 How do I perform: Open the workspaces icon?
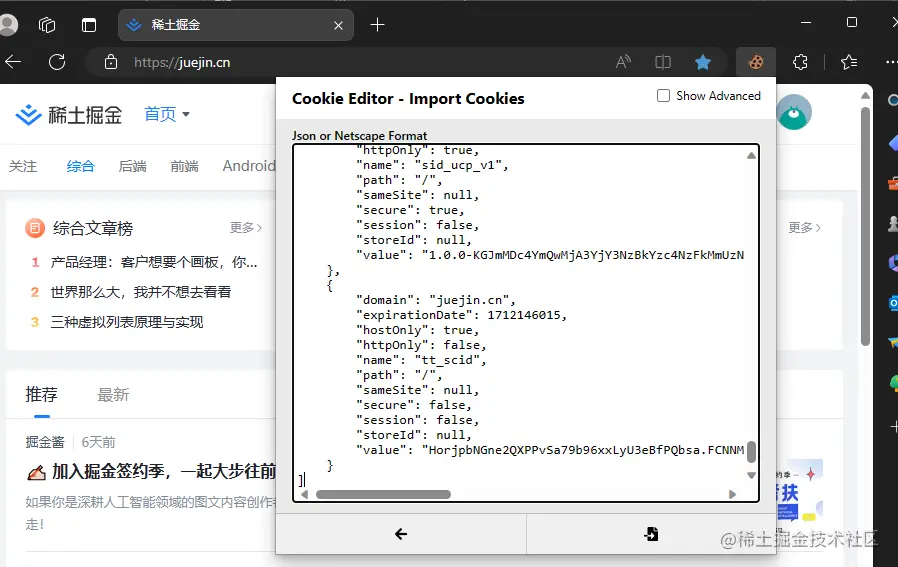tap(47, 25)
